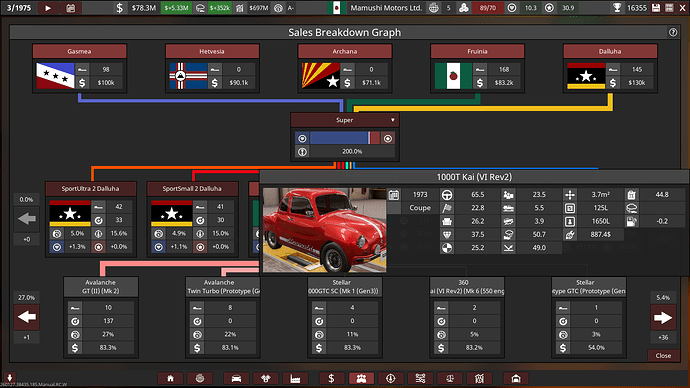
Task: Open the car designer tab in bottom bar
Action: (236, 378)
